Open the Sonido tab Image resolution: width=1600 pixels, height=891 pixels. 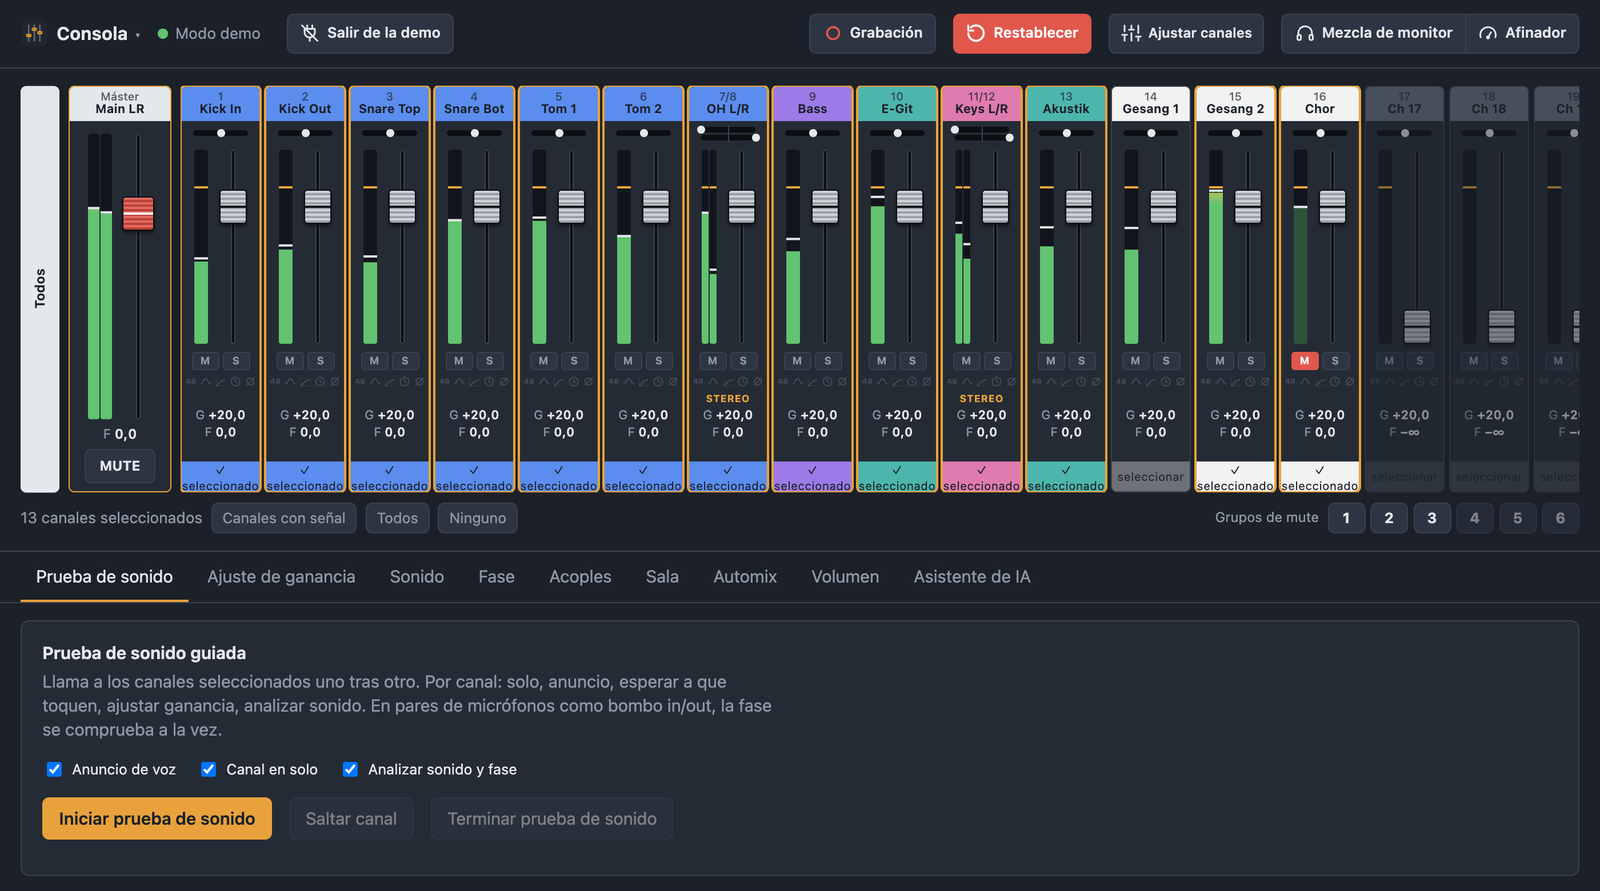(x=417, y=577)
